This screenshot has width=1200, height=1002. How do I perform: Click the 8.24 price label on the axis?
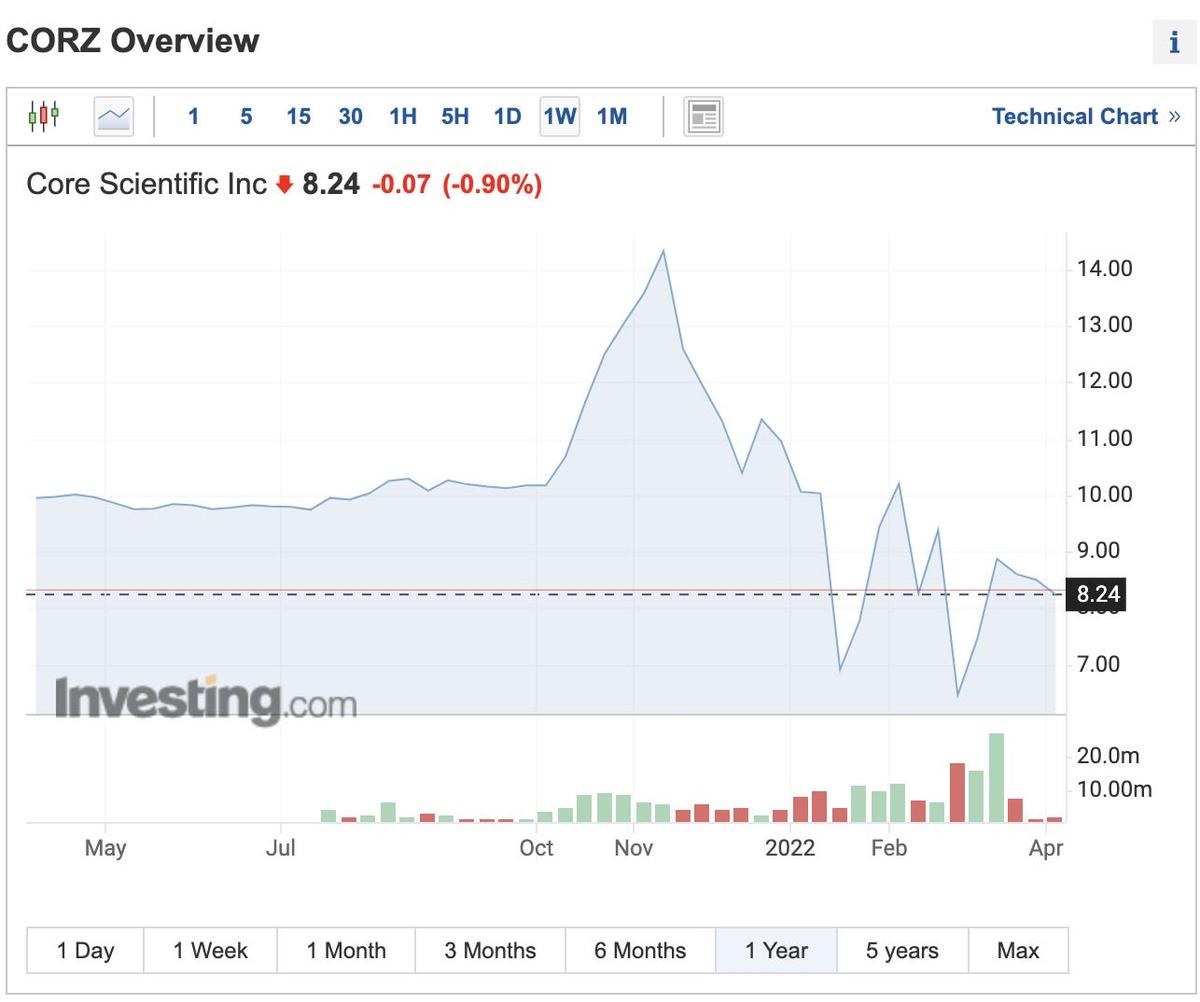[1096, 593]
